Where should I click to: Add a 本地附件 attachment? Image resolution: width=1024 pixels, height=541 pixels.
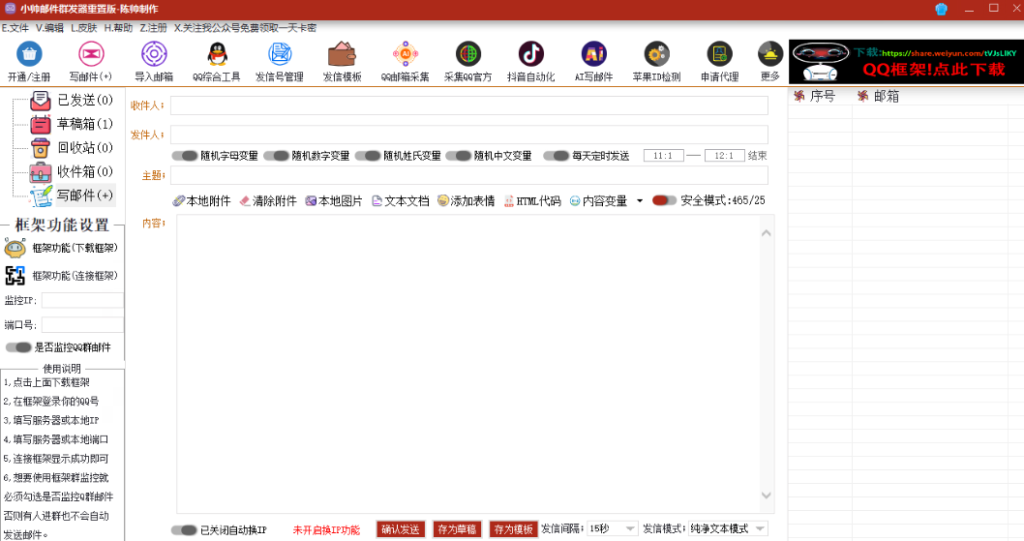point(202,201)
